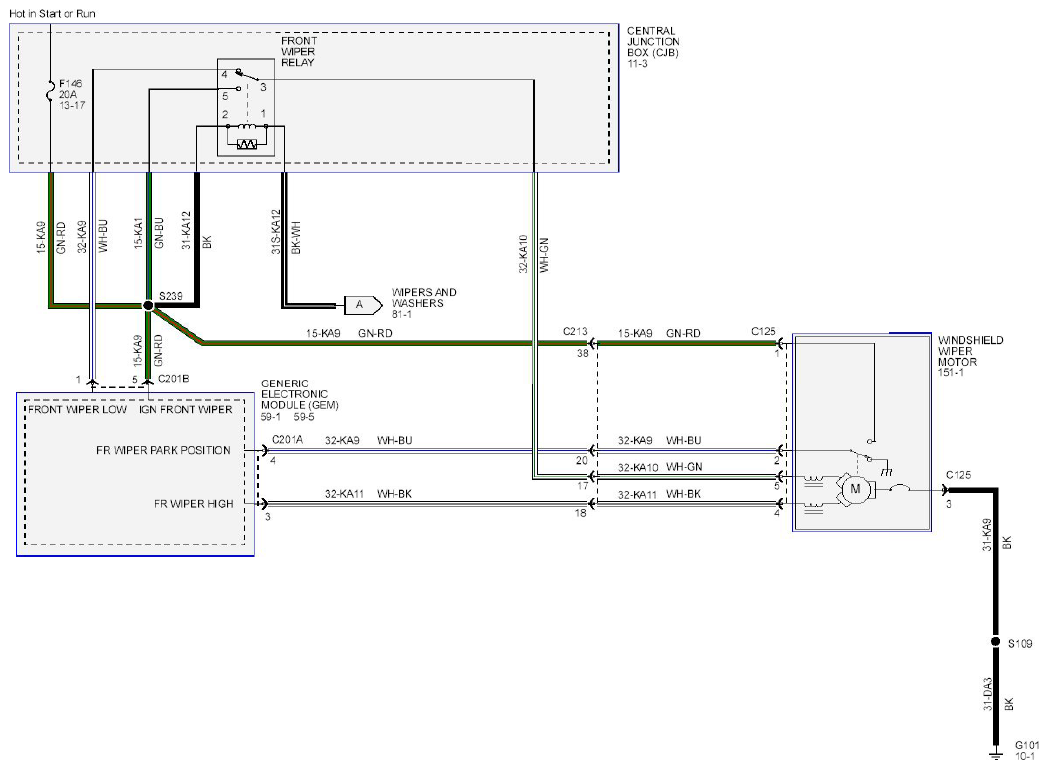Click the 'G101' ground label
This screenshot has width=1048, height=769.
point(1027,745)
